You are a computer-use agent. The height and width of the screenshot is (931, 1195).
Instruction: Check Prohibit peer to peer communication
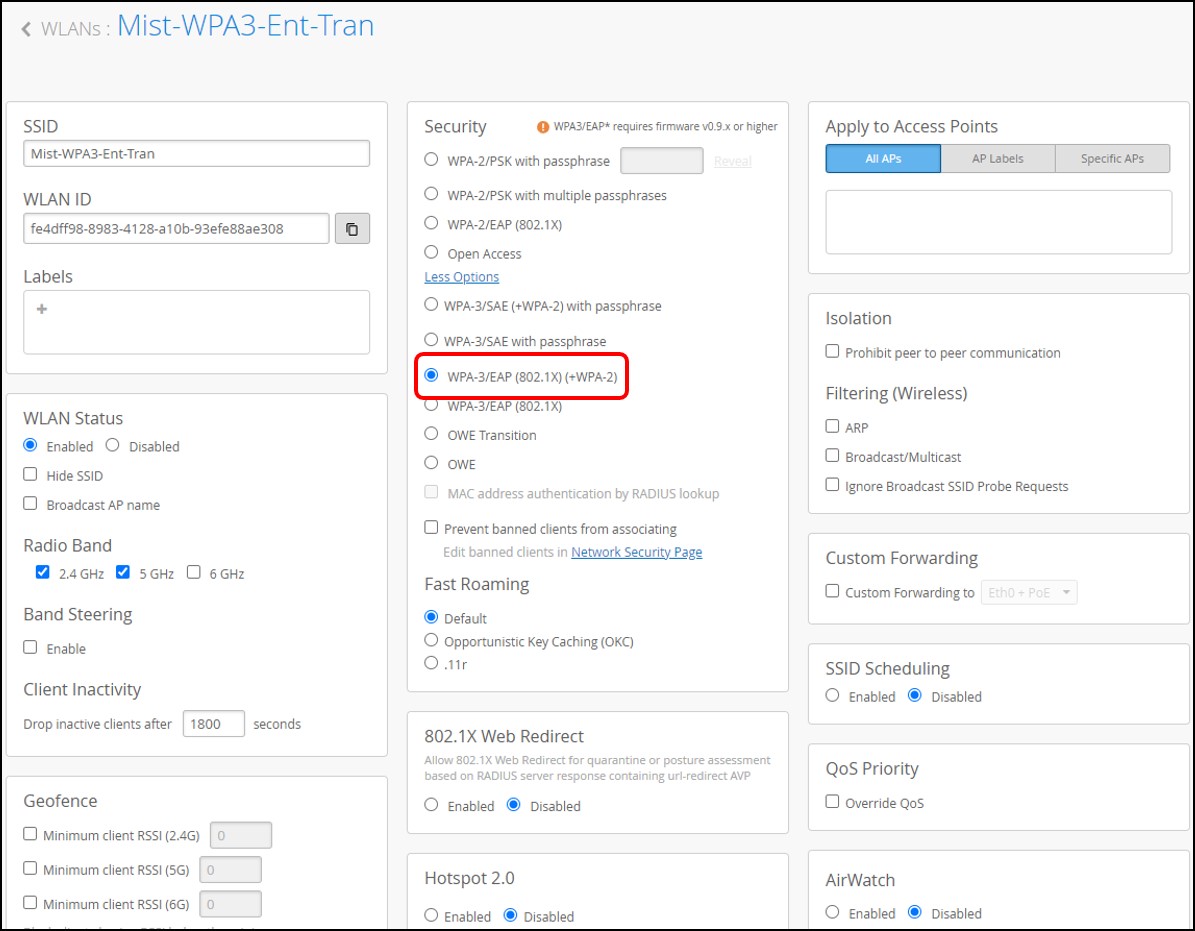coord(832,351)
